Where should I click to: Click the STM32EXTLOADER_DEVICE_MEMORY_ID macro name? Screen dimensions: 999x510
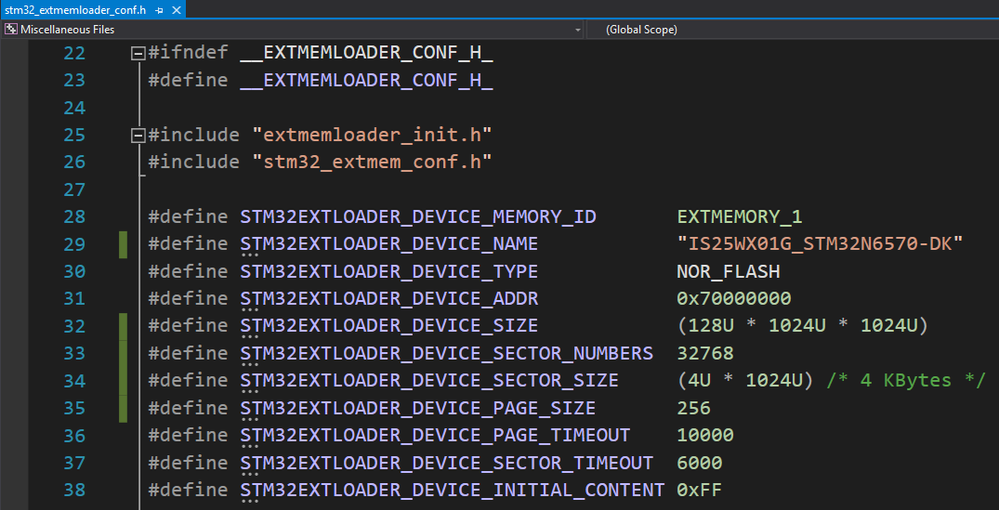tap(418, 217)
